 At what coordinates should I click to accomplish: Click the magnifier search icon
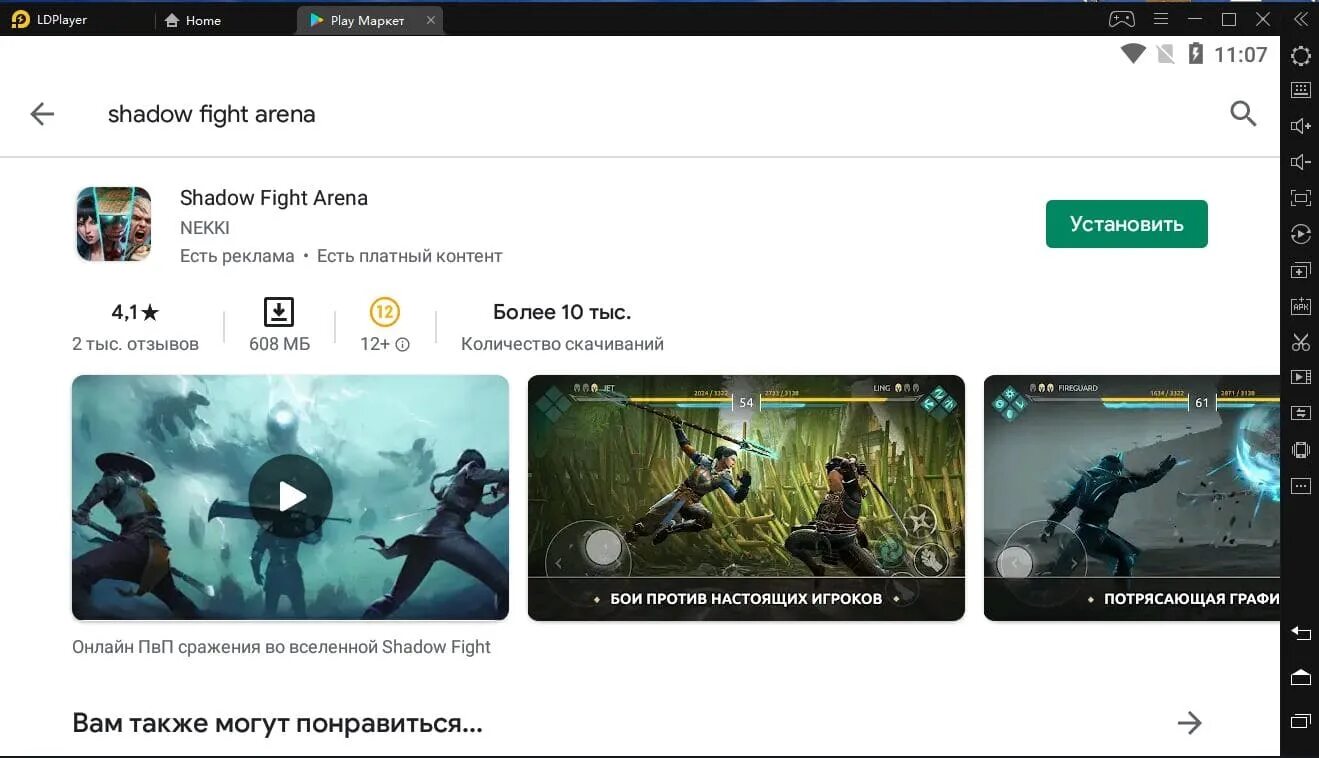click(1243, 114)
